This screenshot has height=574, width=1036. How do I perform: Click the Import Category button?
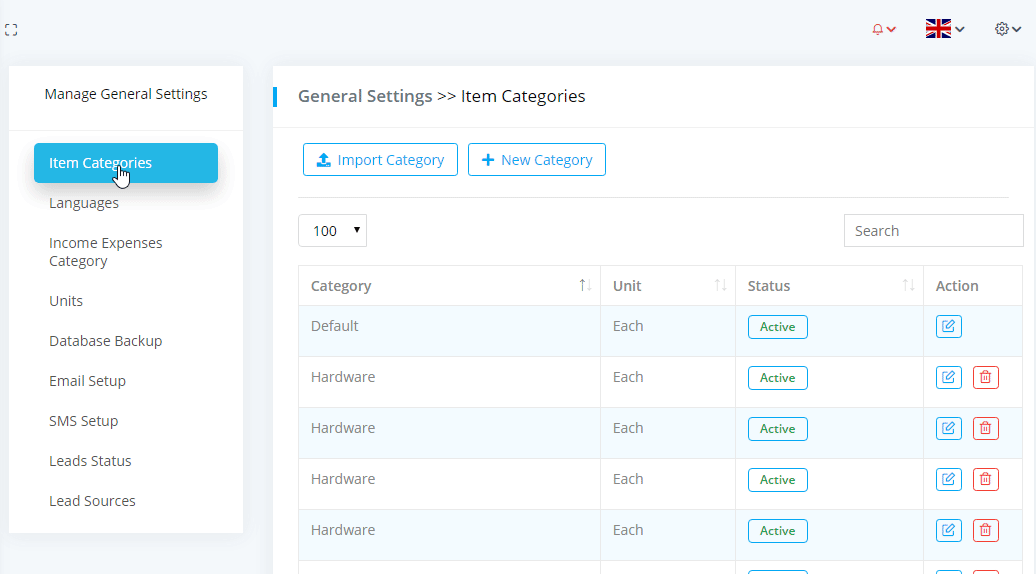(x=380, y=160)
